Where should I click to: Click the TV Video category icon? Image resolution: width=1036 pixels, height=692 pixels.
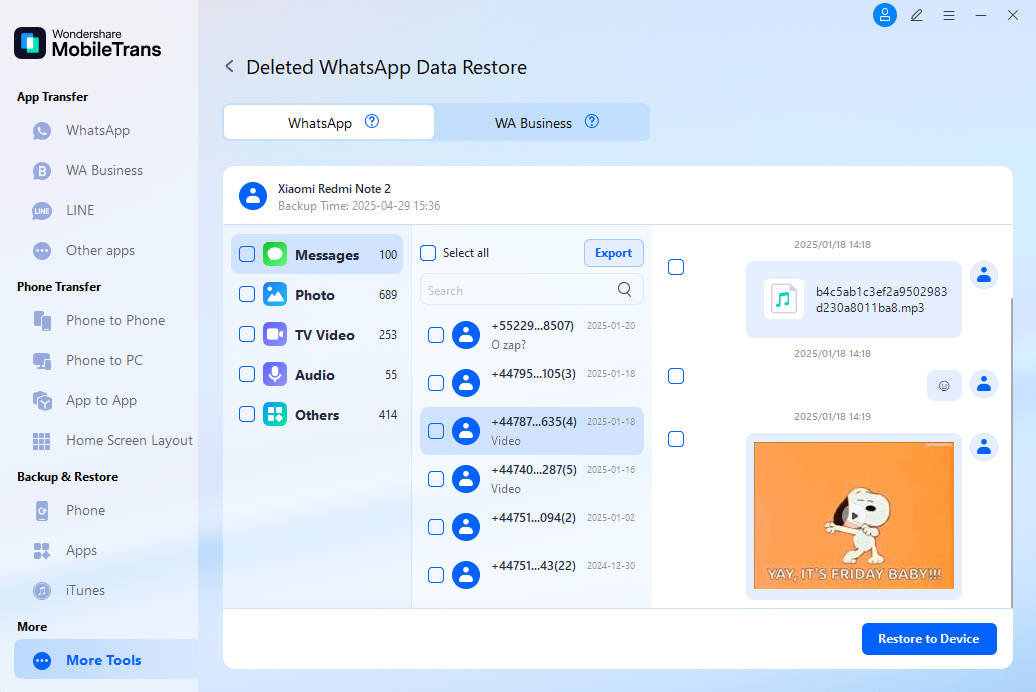pos(275,334)
